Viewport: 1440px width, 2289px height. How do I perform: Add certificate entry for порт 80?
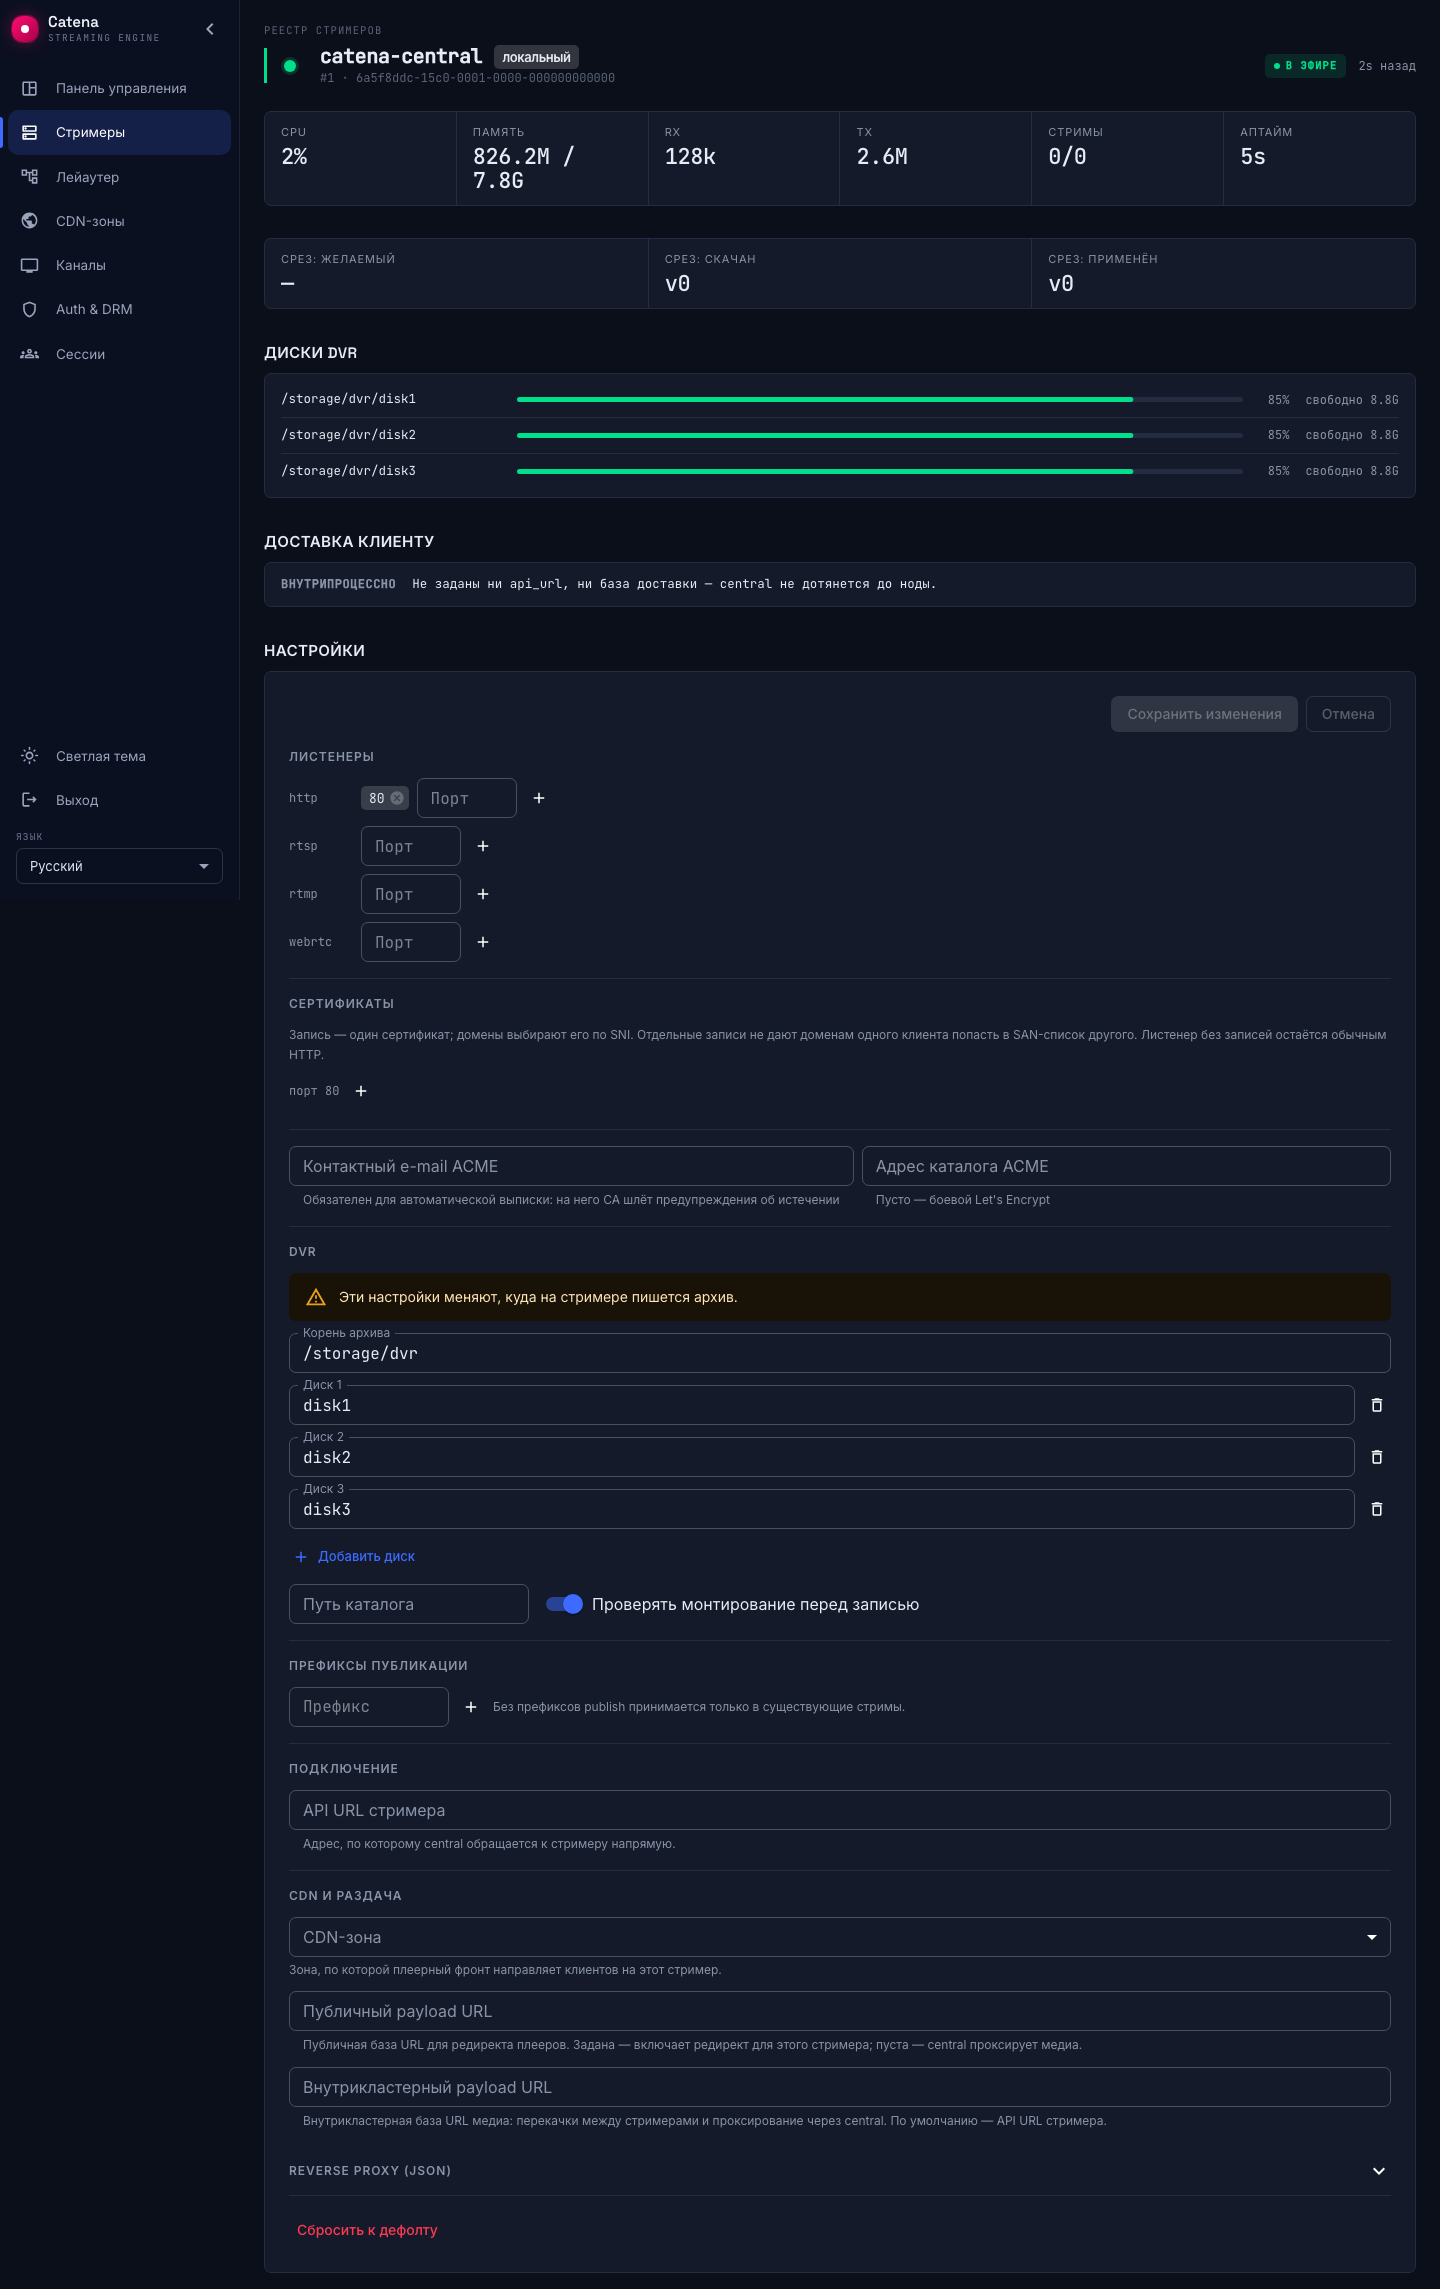coord(361,1091)
